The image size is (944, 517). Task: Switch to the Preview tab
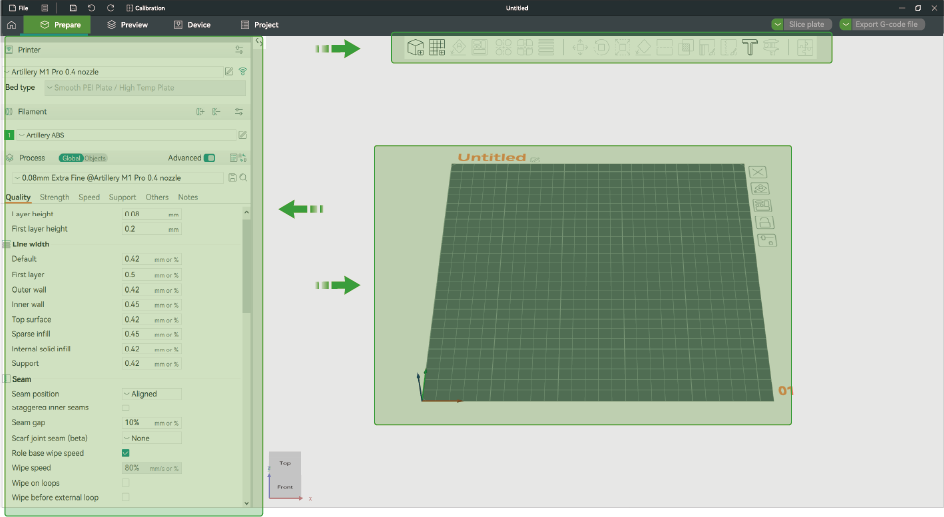coord(127,25)
